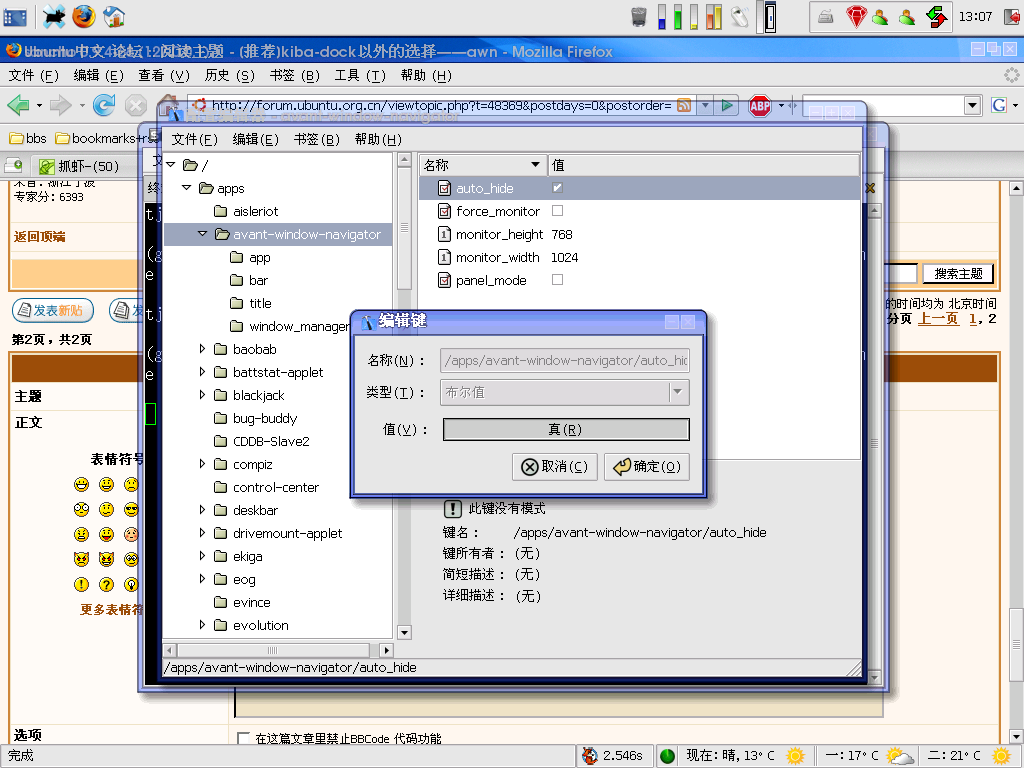
Task: Click the red gem tray icon
Action: 856,17
